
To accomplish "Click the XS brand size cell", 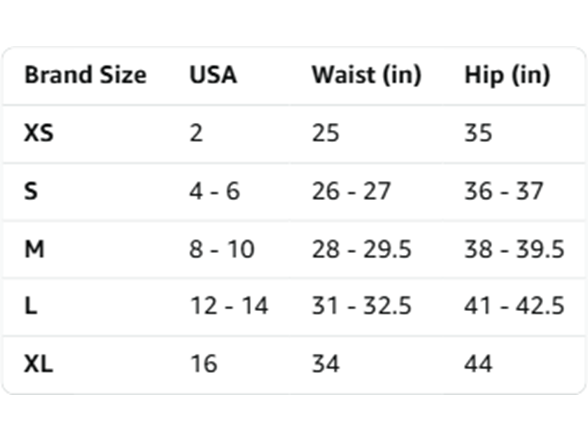I will [39, 133].
